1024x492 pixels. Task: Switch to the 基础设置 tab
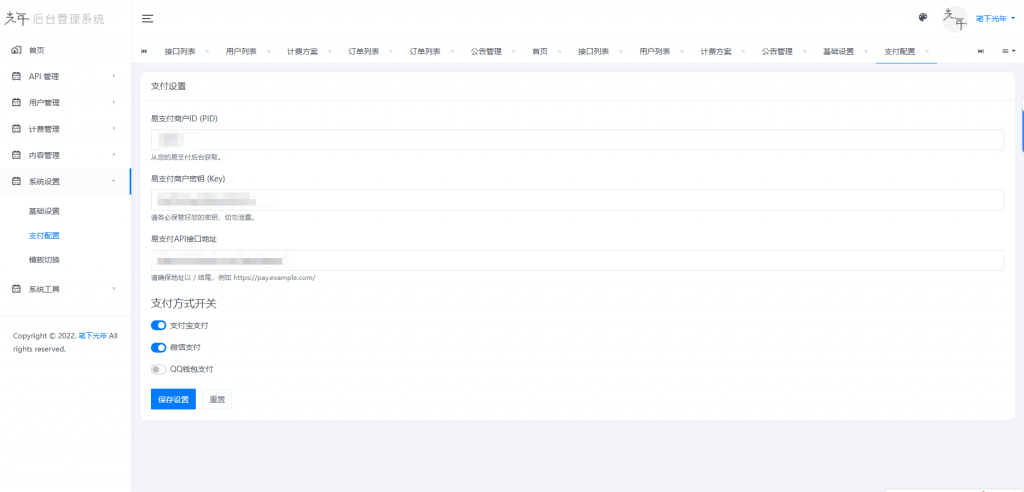tap(838, 51)
